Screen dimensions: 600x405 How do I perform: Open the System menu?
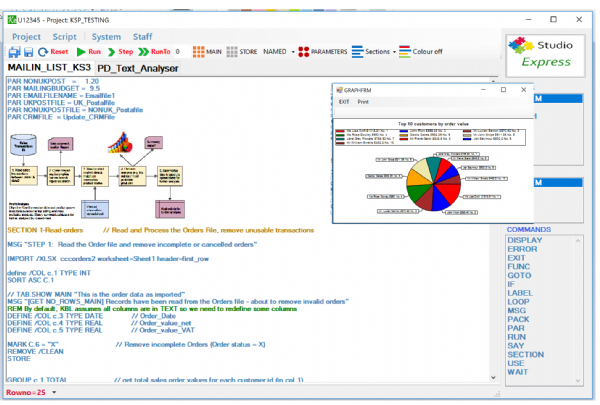107,35
